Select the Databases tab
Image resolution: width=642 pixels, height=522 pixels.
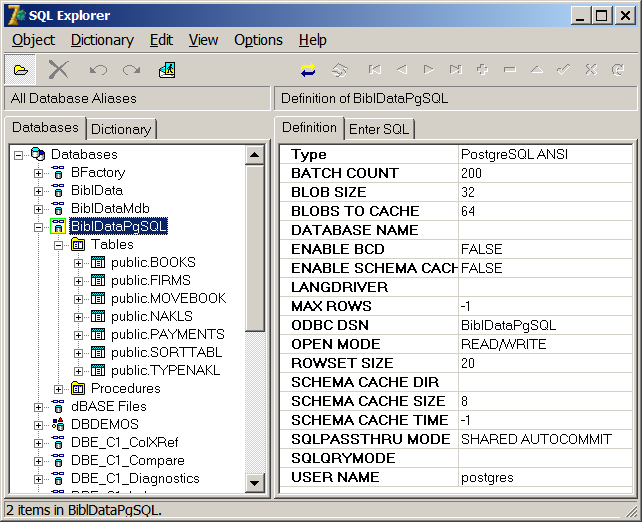tap(45, 128)
